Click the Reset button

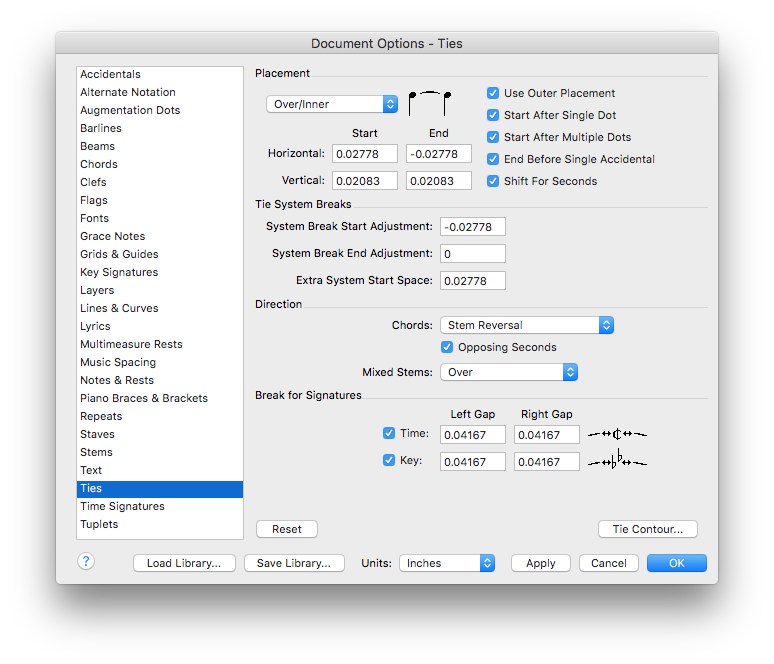click(287, 529)
